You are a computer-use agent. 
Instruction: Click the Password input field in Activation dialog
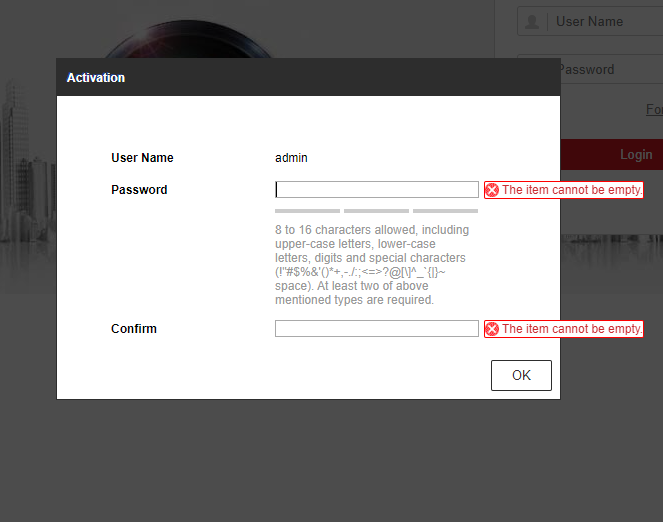click(376, 189)
